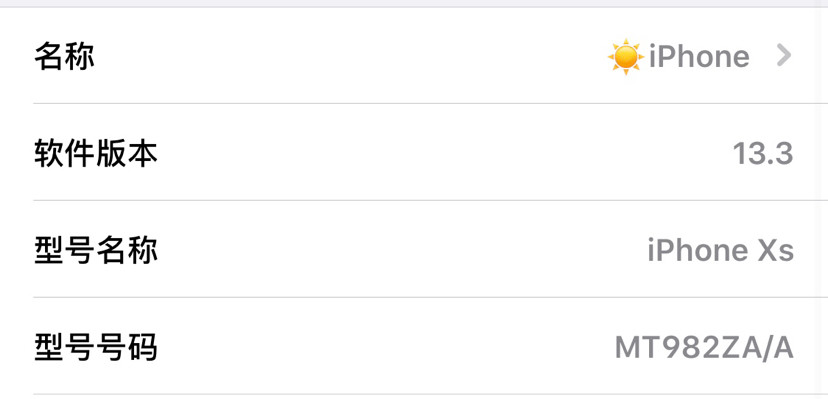
Task: Click the divider under 型号名称 row
Action: pos(430,297)
